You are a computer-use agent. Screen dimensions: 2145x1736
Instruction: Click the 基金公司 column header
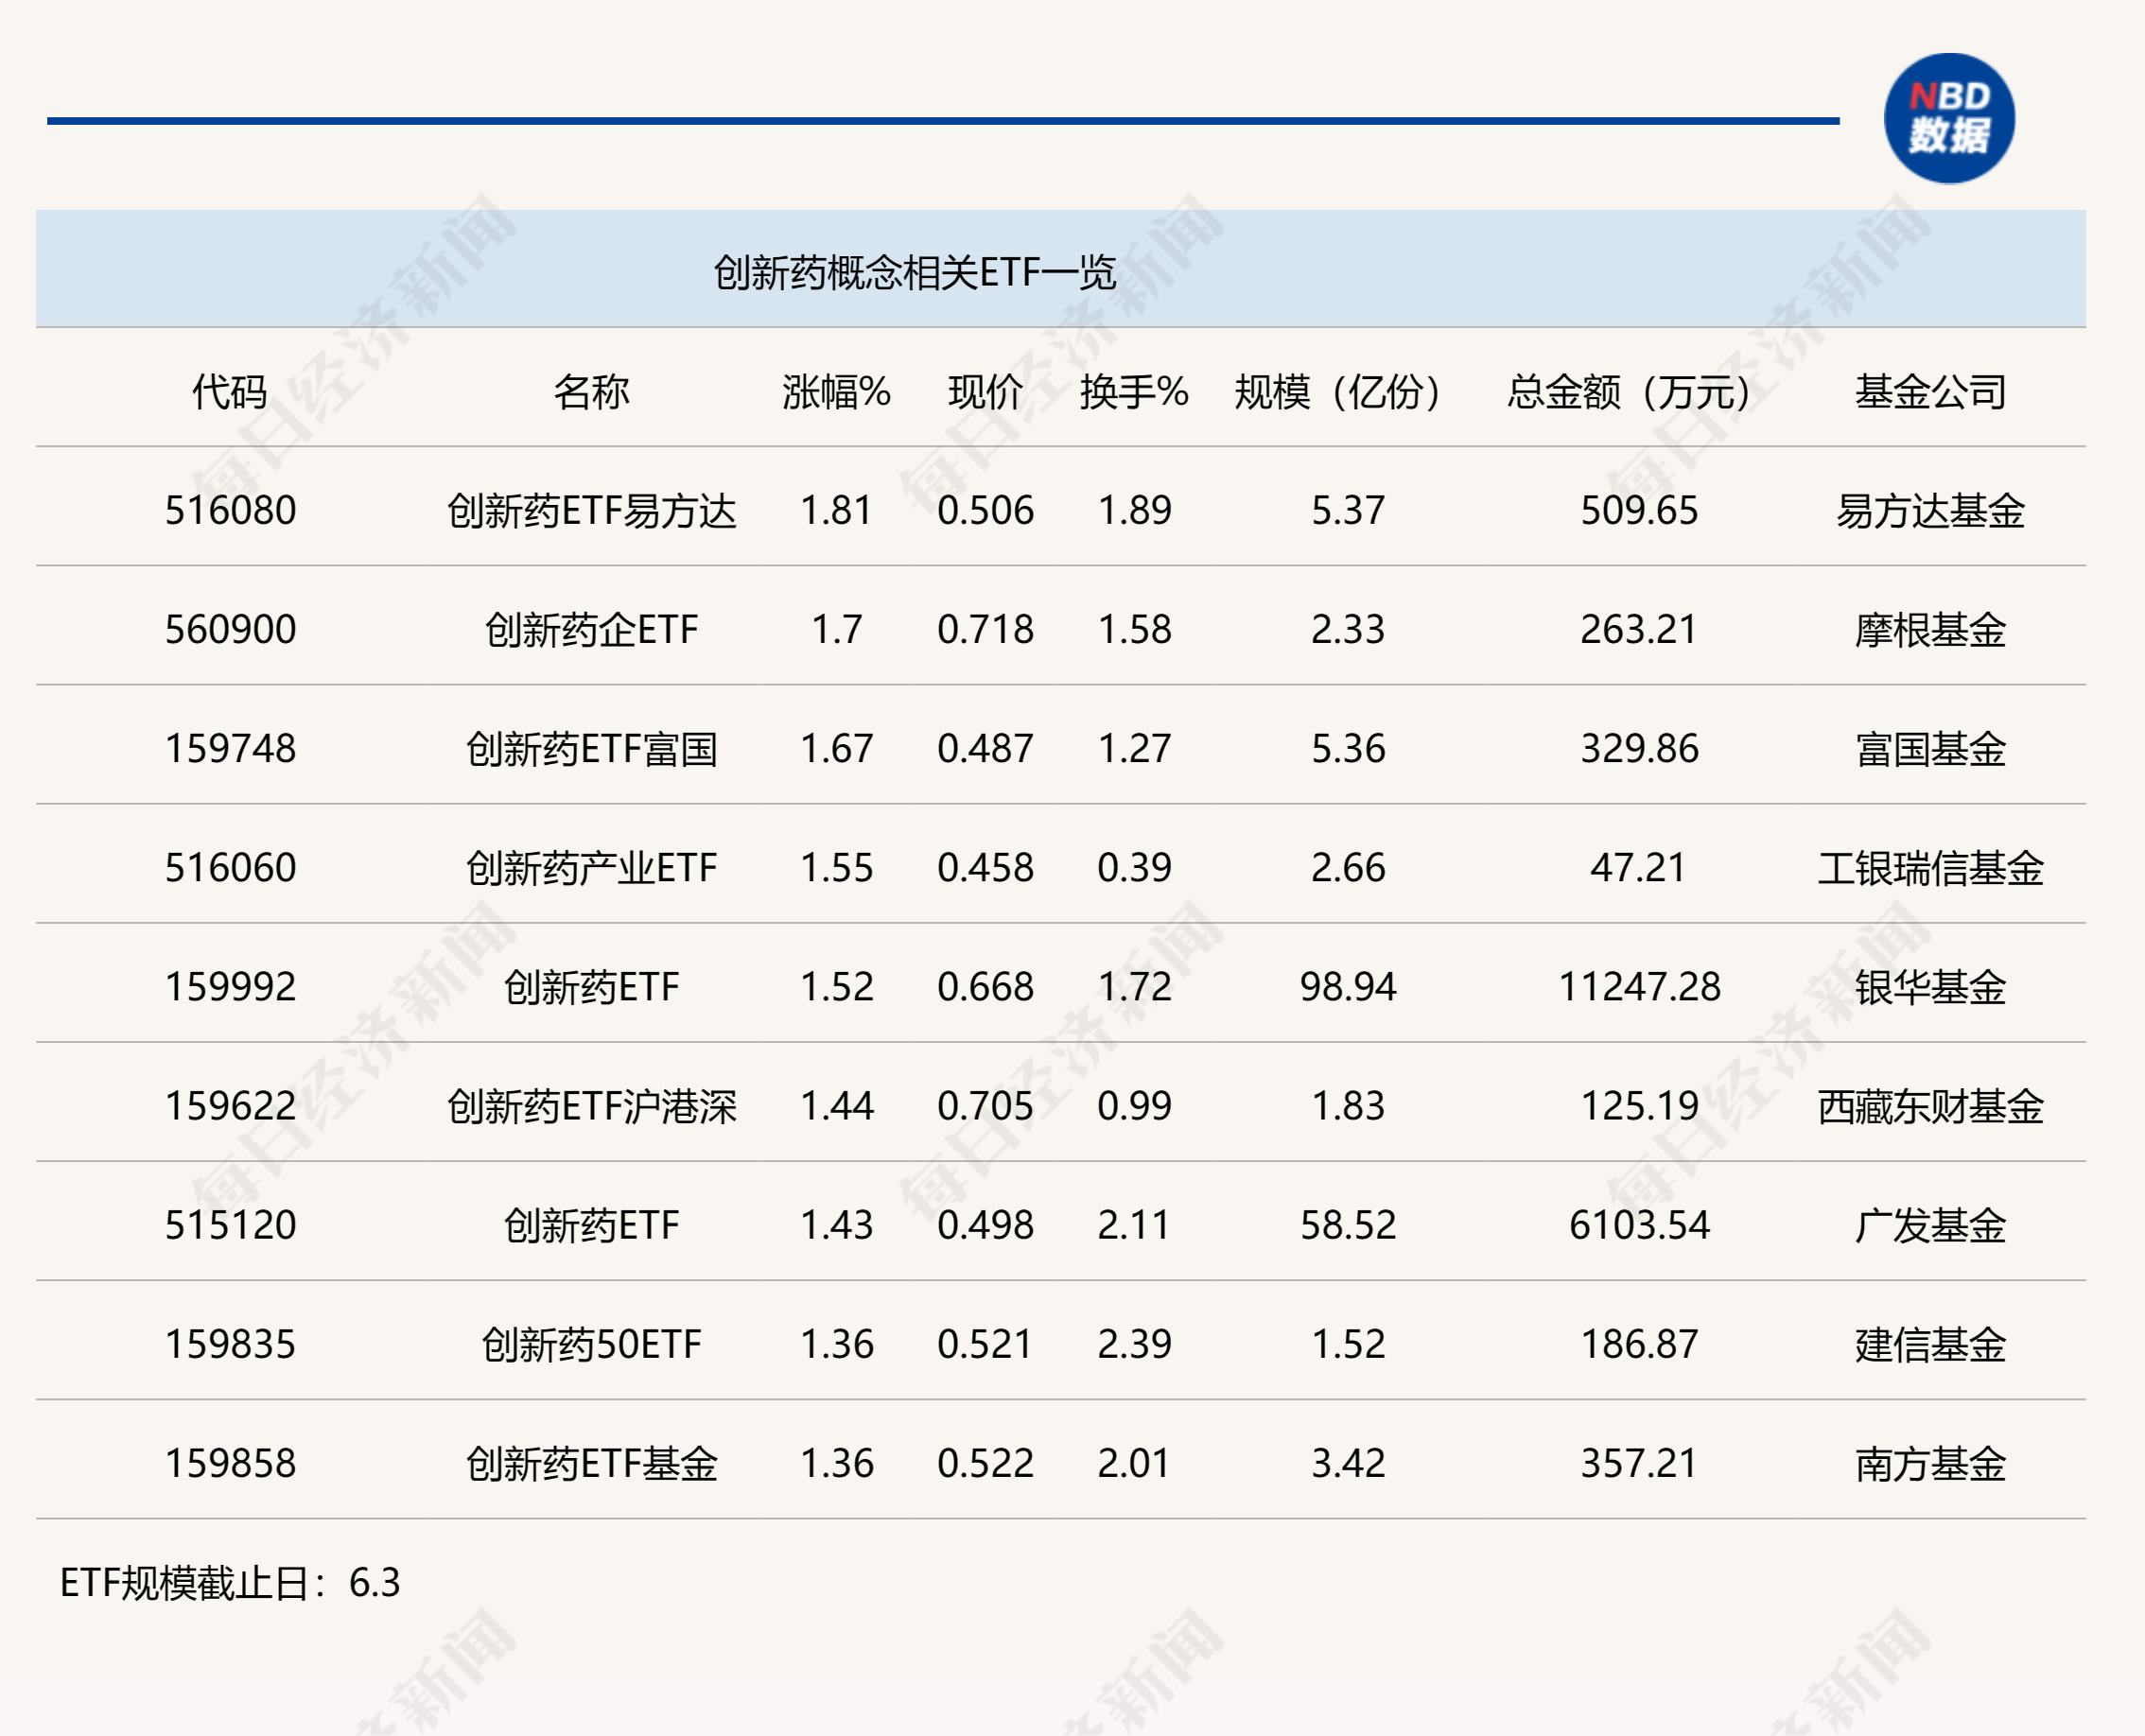pyautogui.click(x=1930, y=391)
